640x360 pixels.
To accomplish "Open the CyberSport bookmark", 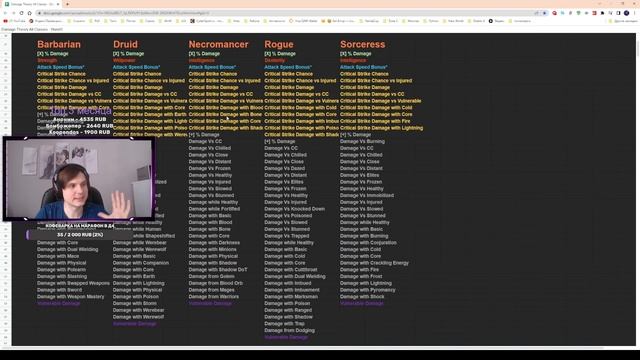I will (207, 21).
